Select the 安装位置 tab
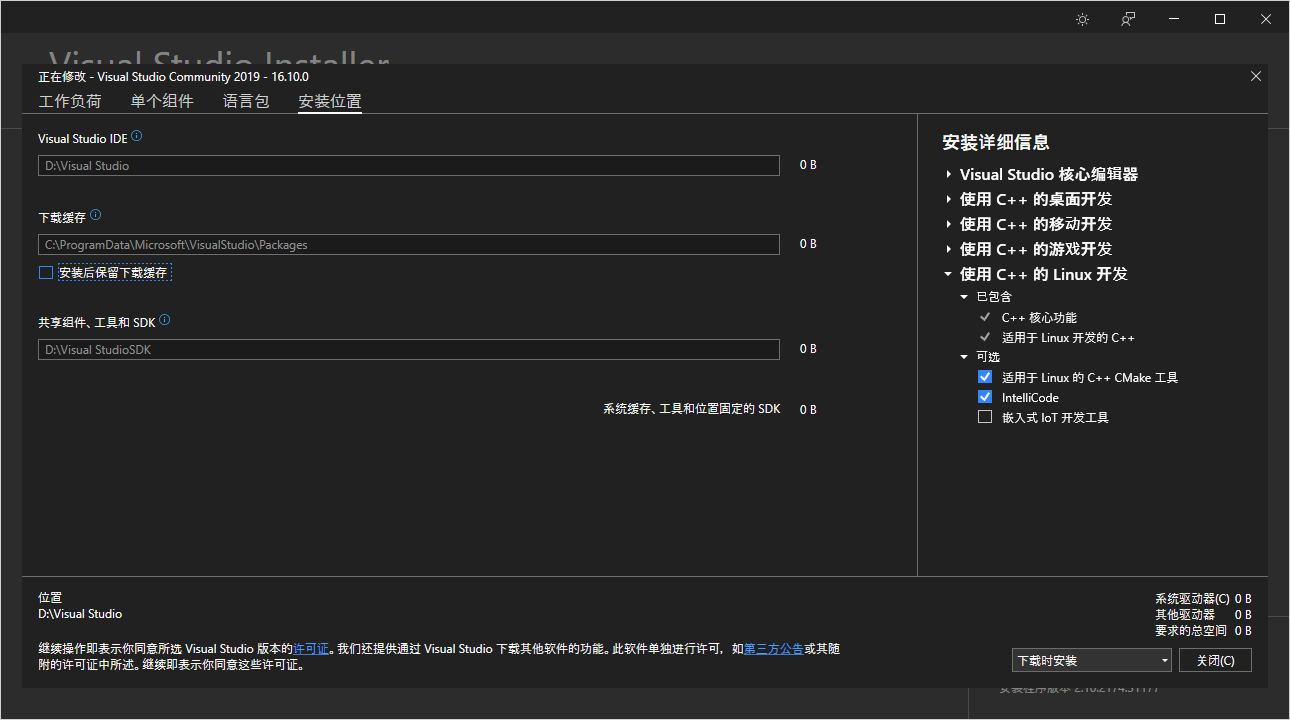The width and height of the screenshot is (1290, 720). coord(330,101)
